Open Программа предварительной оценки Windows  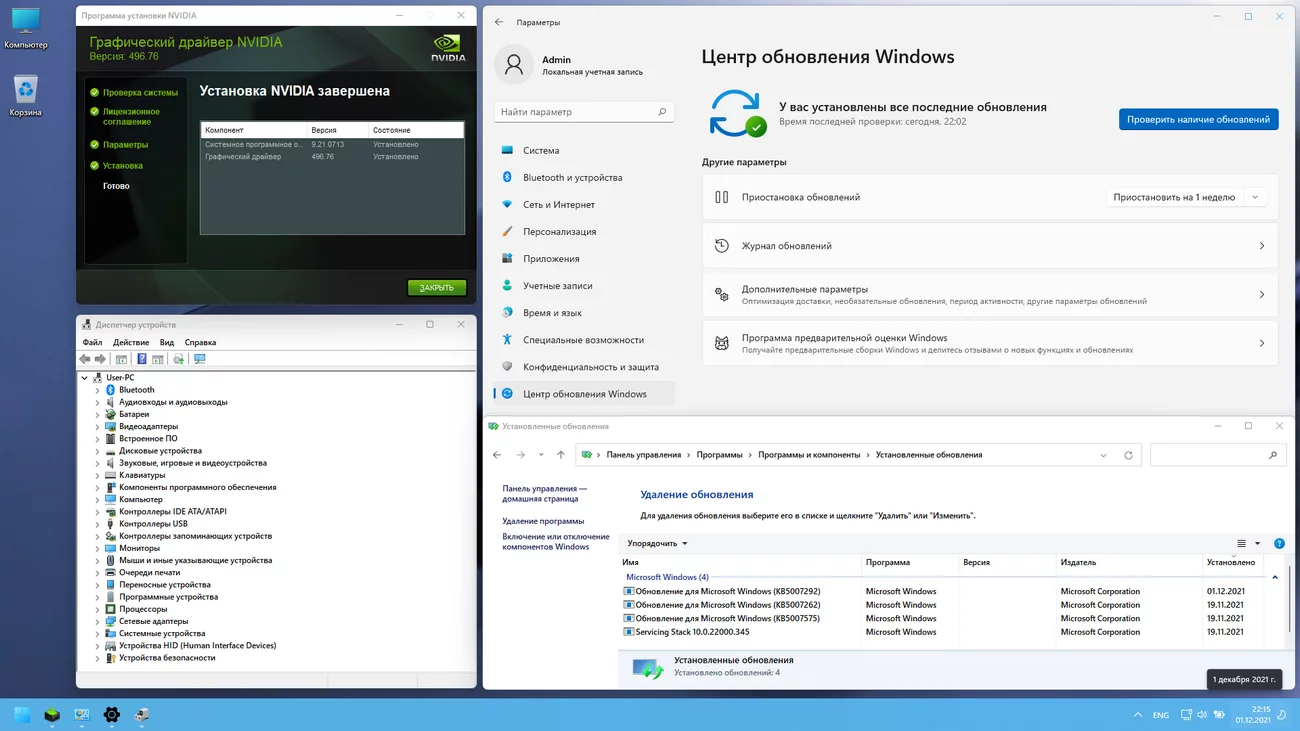click(x=990, y=343)
